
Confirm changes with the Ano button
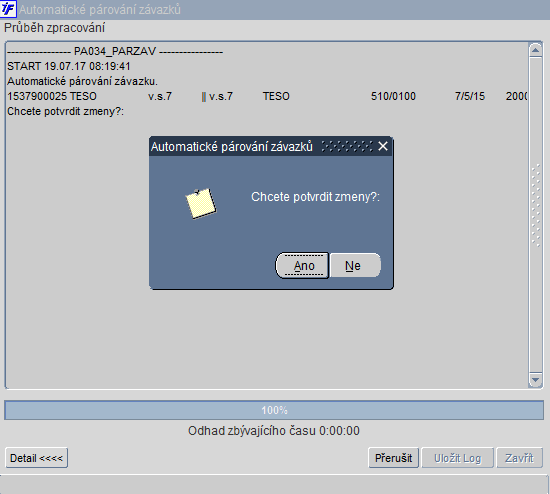click(302, 266)
